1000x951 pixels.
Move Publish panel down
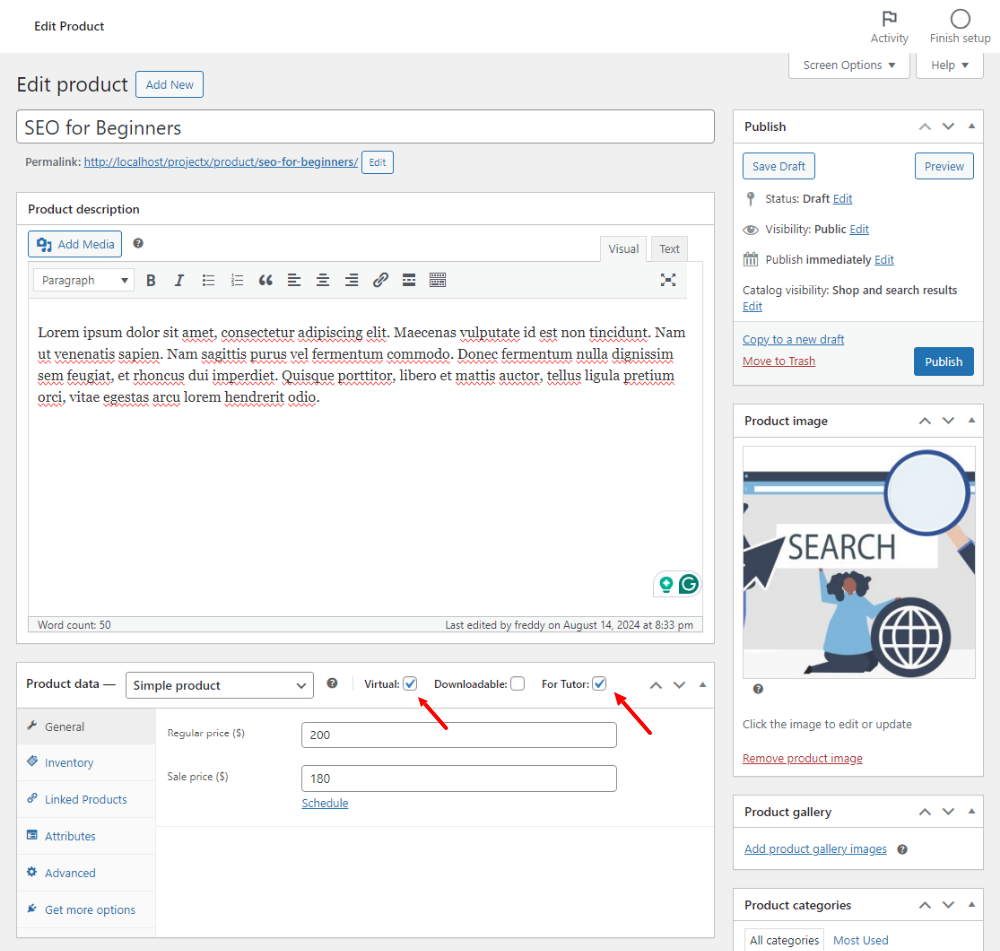pos(948,127)
